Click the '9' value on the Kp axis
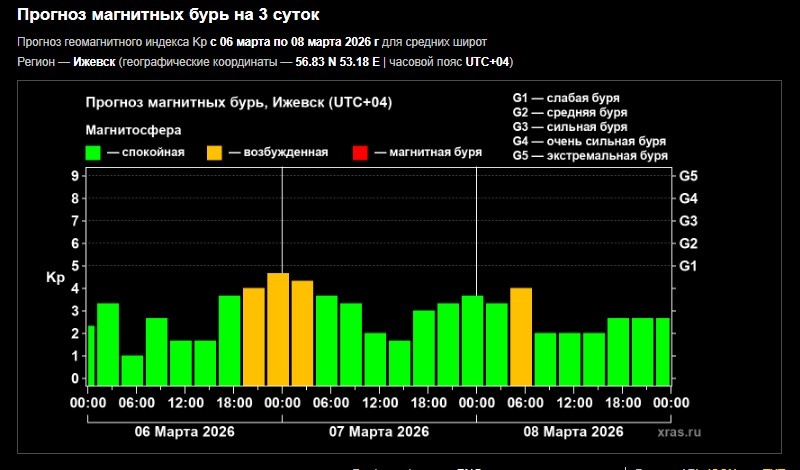This screenshot has width=800, height=470. pos(75,176)
